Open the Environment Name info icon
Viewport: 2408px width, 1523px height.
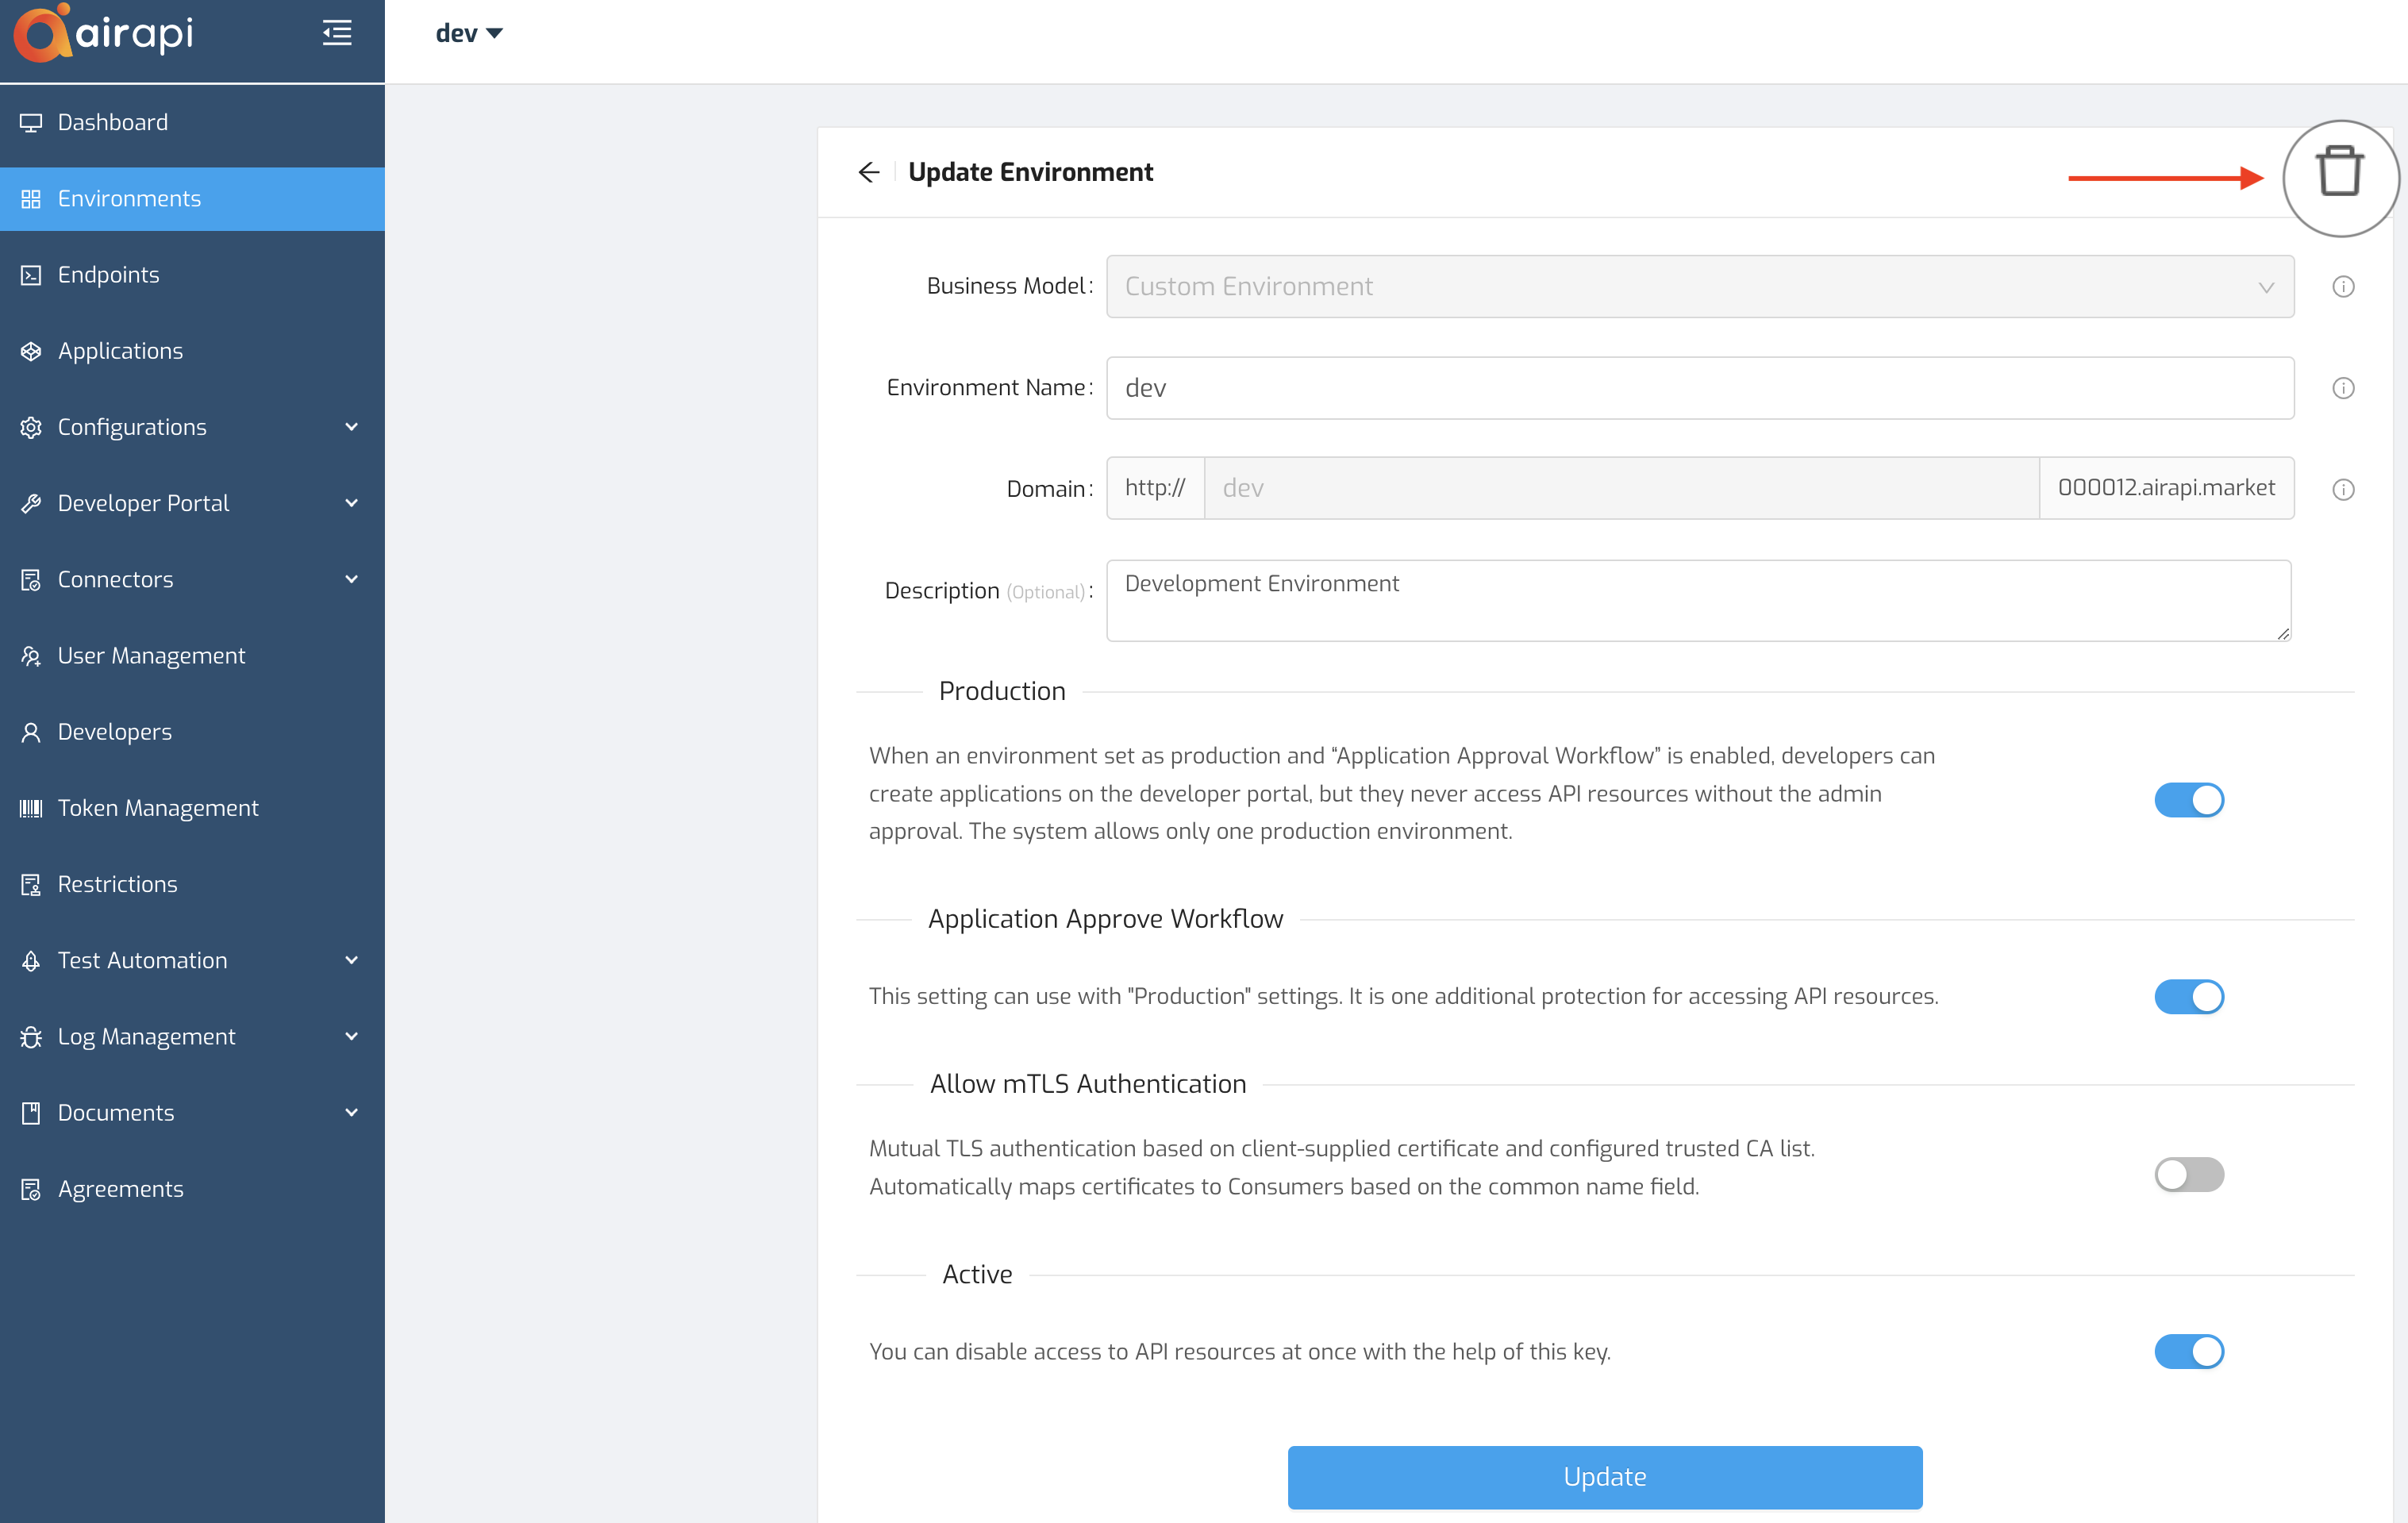tap(2343, 388)
